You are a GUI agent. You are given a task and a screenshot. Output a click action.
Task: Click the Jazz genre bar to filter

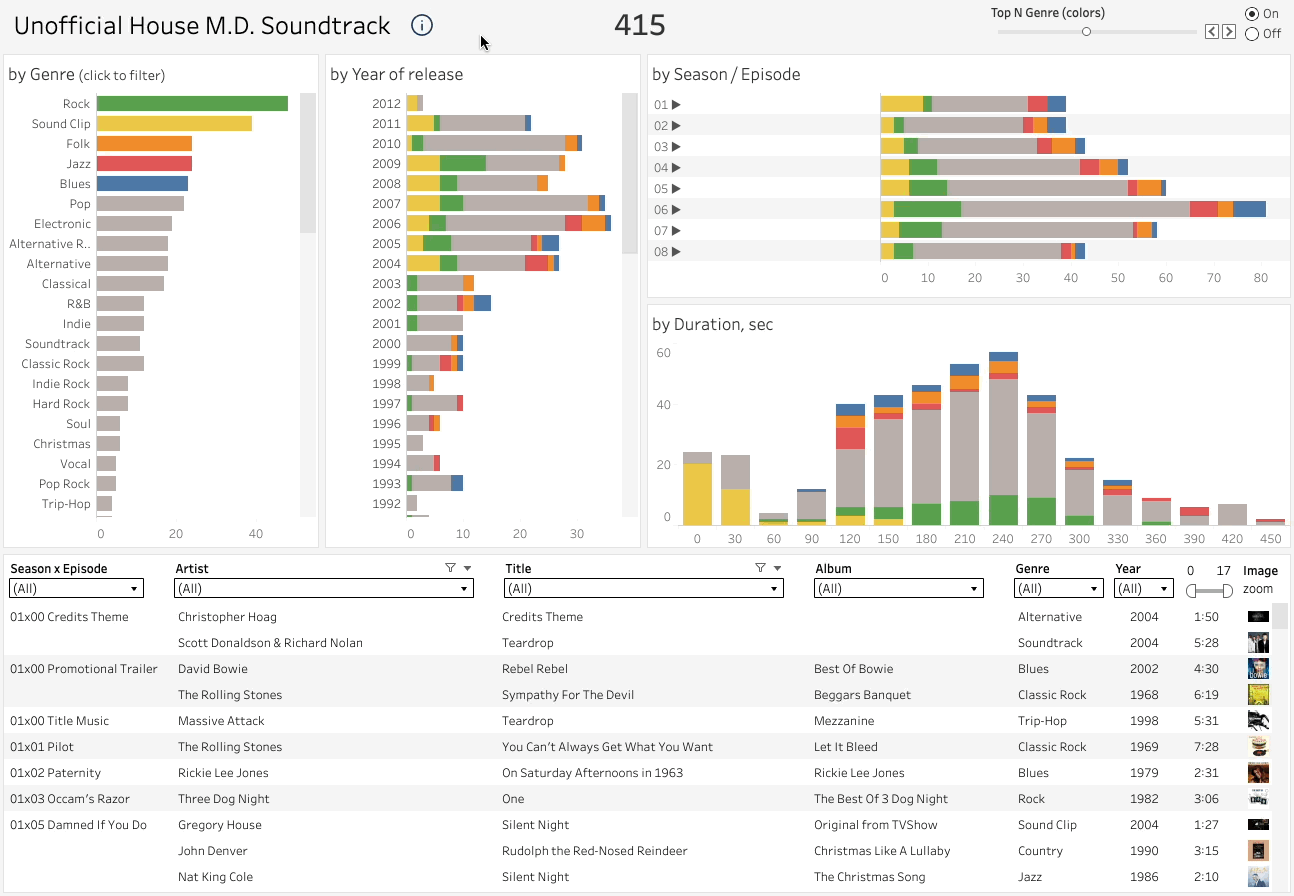click(144, 164)
